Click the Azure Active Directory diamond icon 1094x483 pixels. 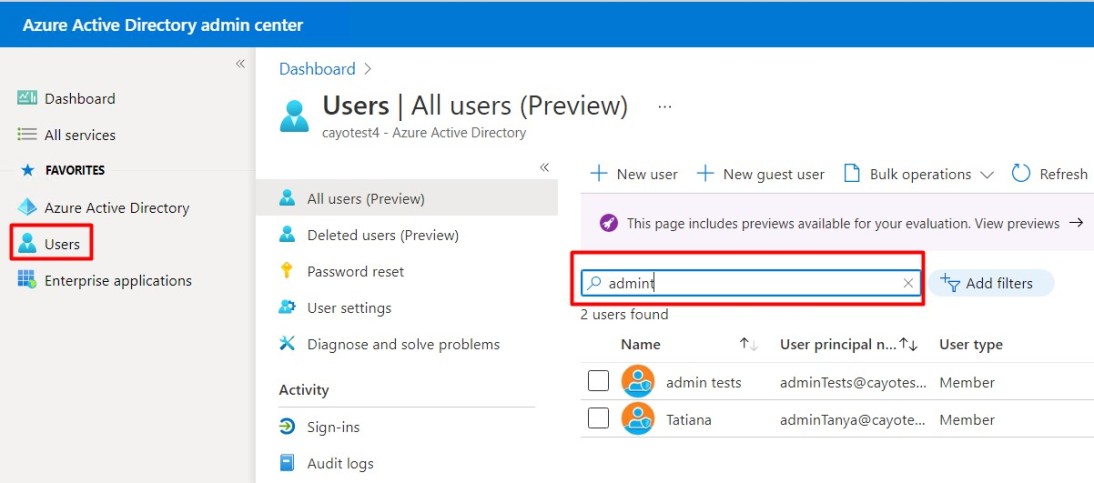tap(27, 207)
